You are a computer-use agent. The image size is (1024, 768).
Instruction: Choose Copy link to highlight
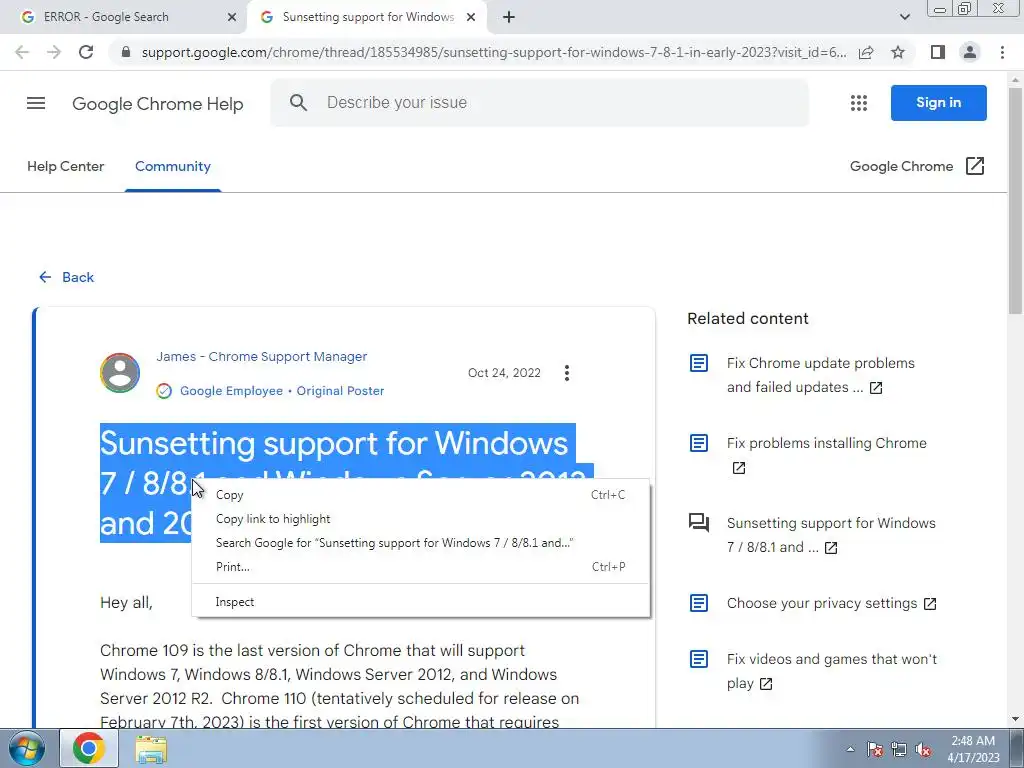[421, 519]
